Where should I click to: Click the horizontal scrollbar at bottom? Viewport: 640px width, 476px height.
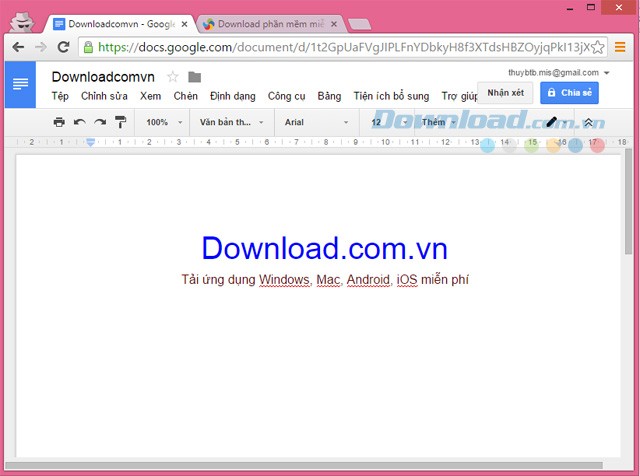304,465
